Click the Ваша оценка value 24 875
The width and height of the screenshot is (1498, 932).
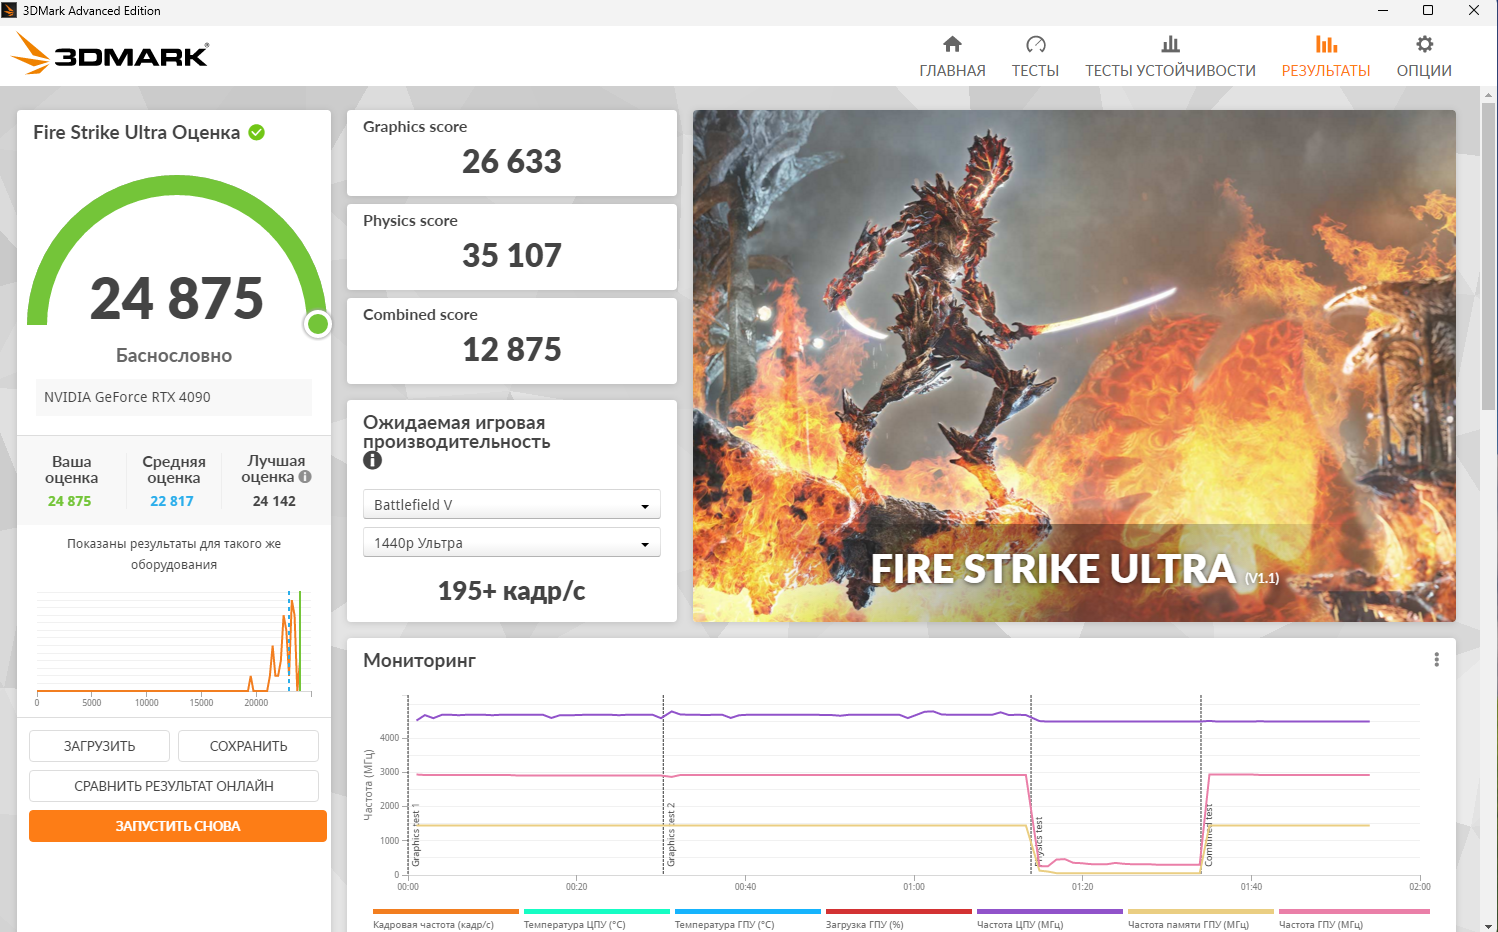(70, 501)
